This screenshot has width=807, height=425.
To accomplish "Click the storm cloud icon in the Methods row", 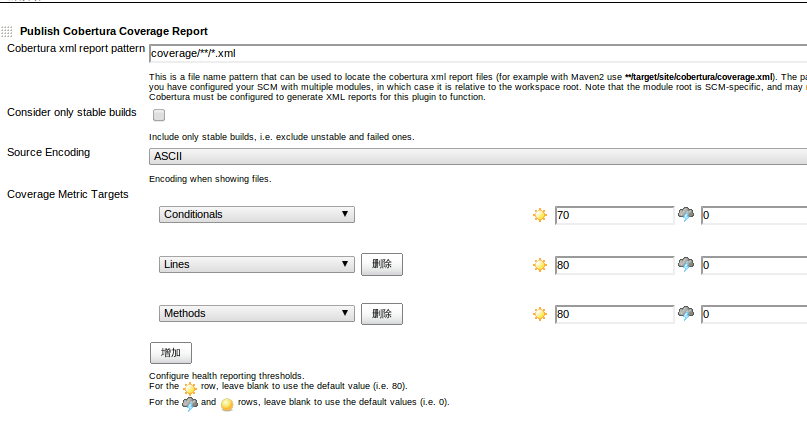I will tap(686, 313).
